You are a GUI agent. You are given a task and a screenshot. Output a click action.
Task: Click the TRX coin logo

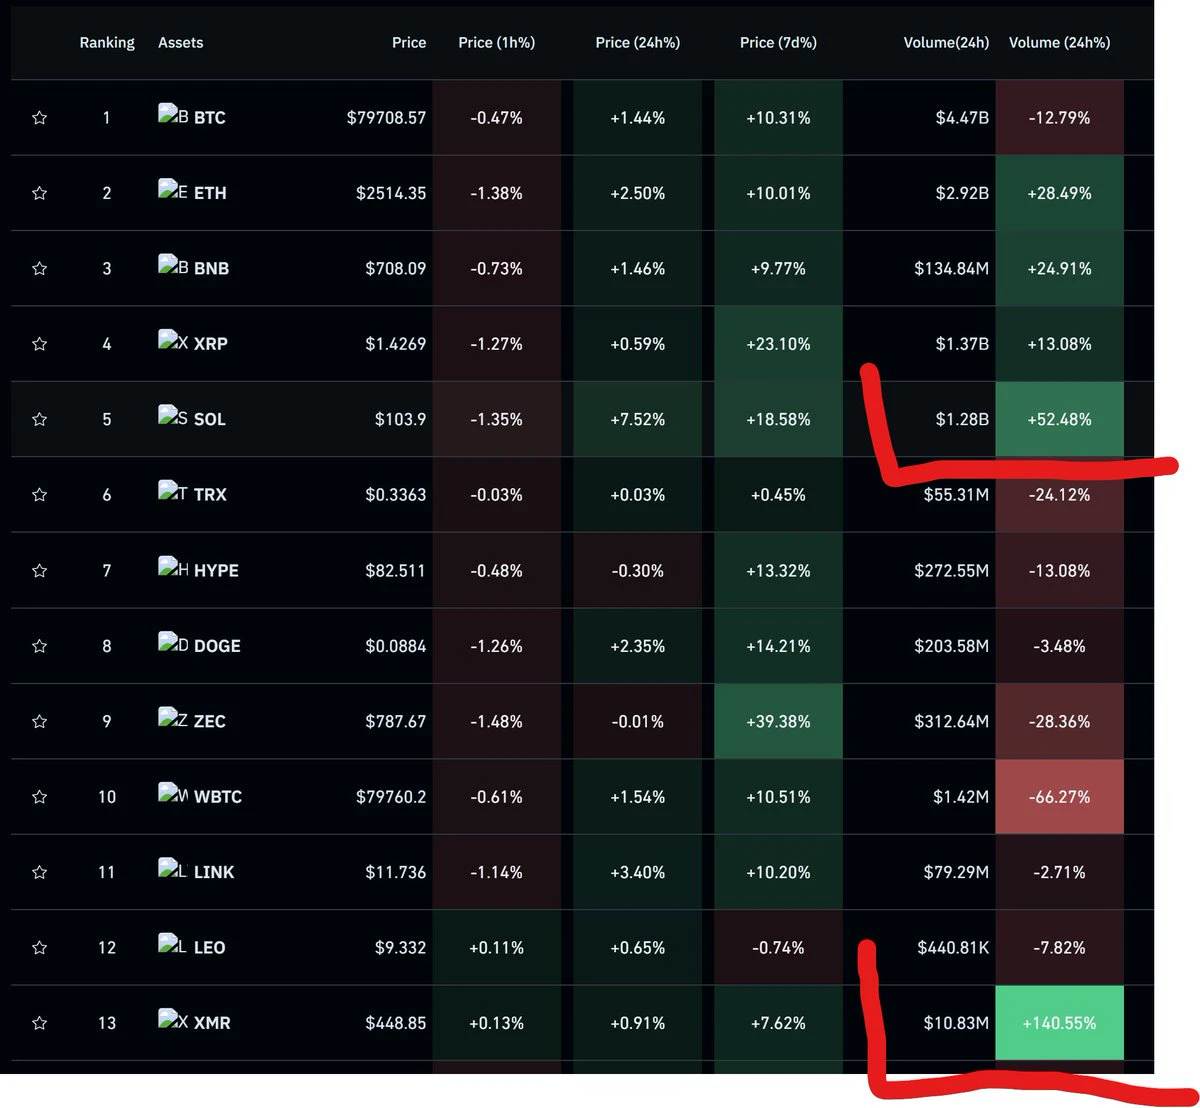pos(173,492)
